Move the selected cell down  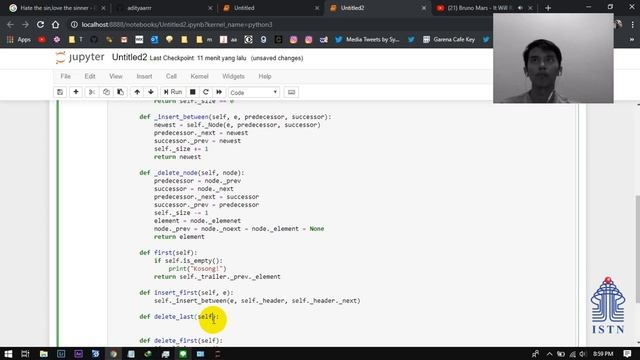pyautogui.click(x=151, y=92)
